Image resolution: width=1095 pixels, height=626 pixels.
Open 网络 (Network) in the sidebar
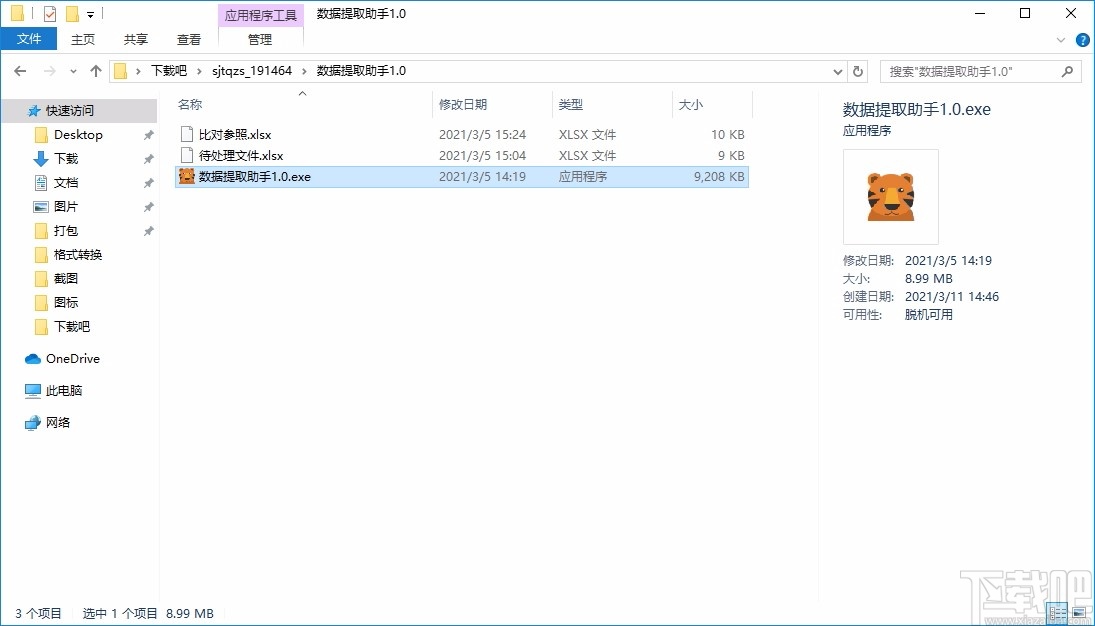[x=57, y=422]
